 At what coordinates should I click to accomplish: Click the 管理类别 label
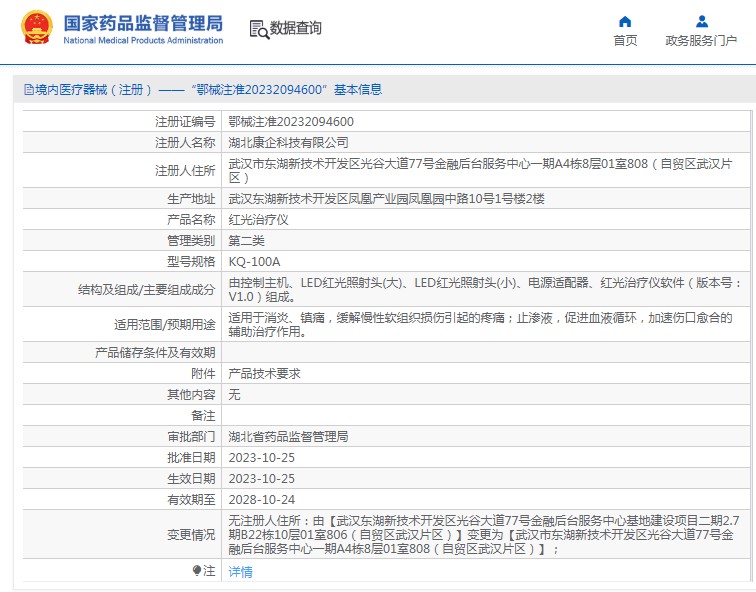191,241
